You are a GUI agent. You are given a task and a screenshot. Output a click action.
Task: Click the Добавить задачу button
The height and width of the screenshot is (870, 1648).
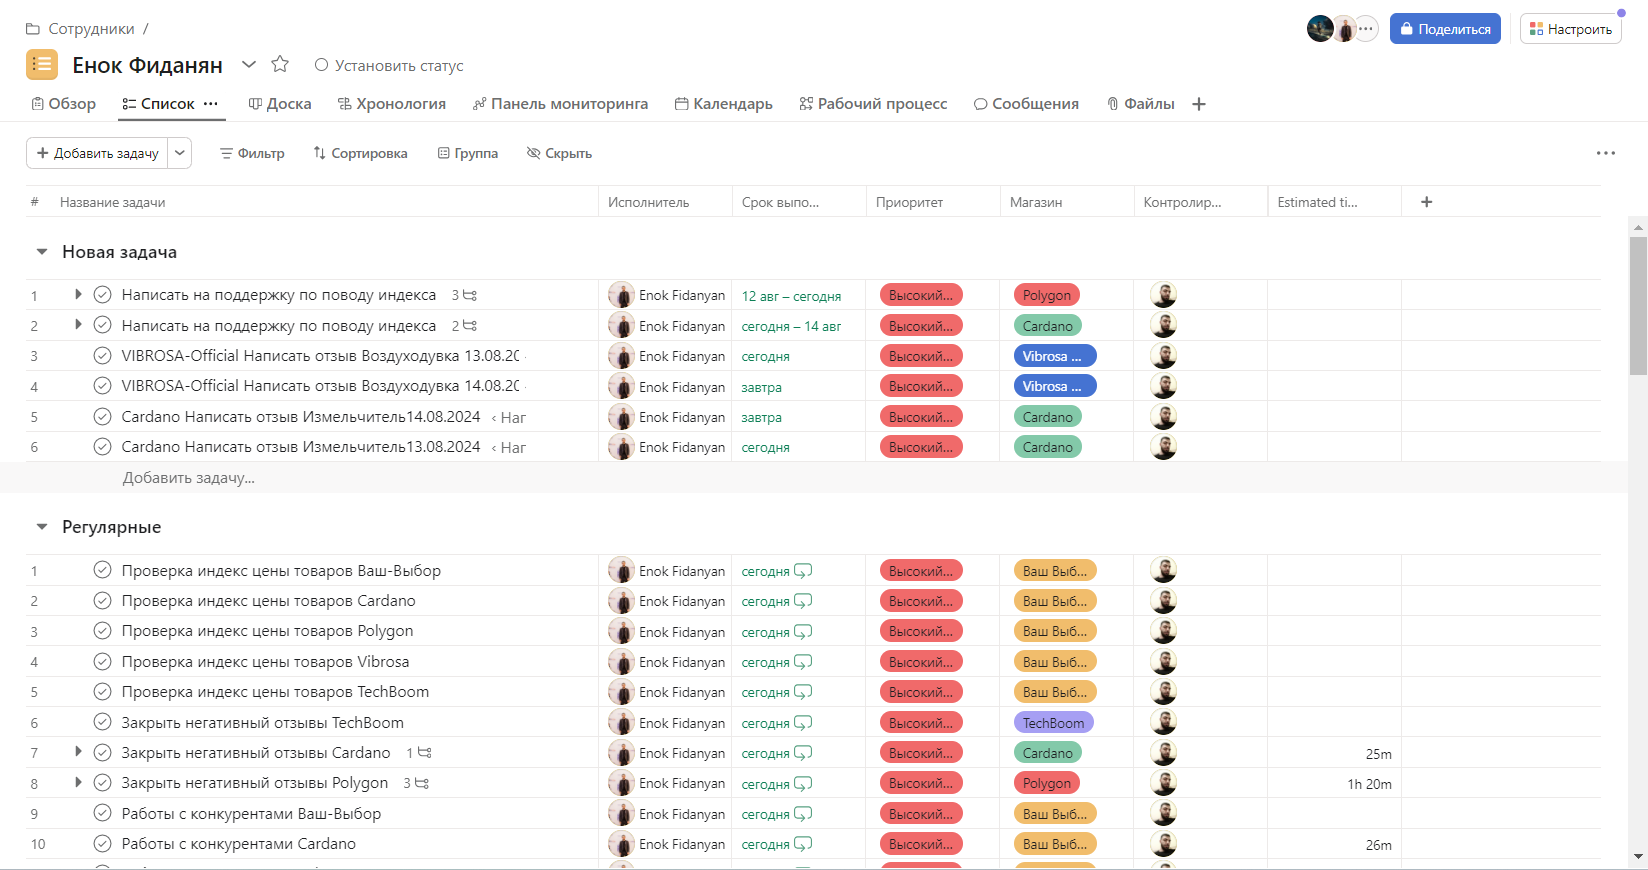click(97, 153)
